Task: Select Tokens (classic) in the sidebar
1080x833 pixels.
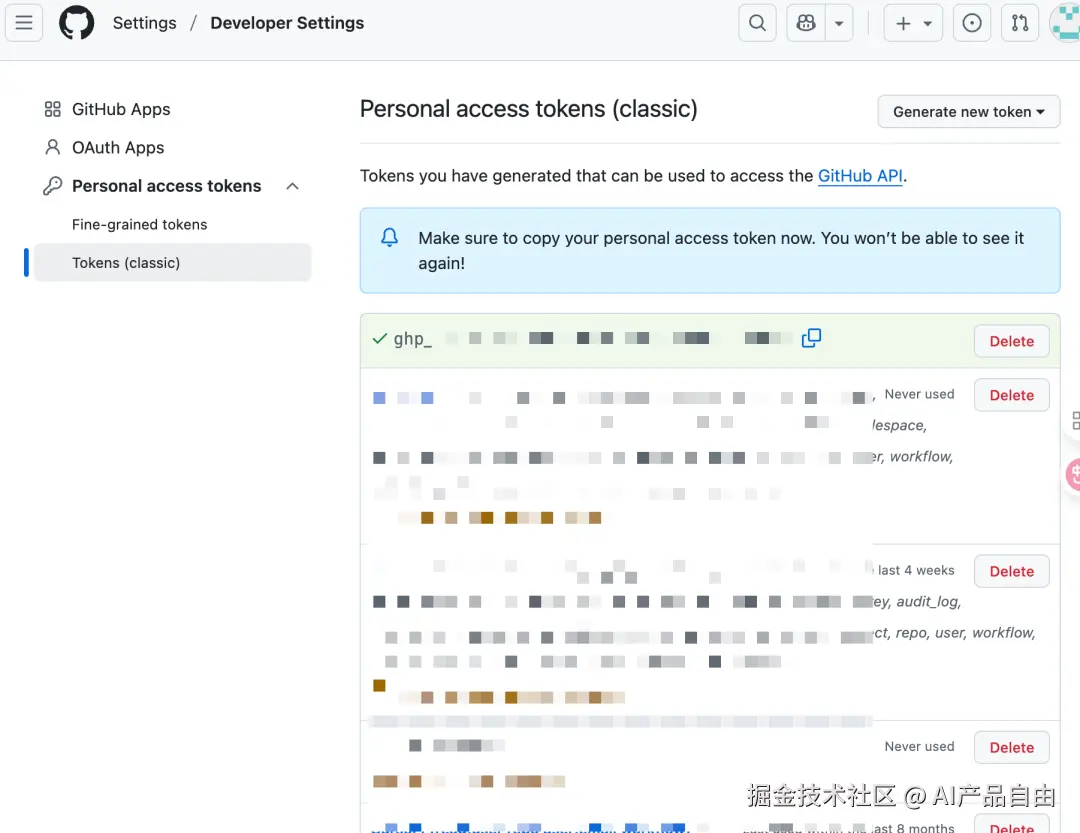Action: tap(126, 262)
